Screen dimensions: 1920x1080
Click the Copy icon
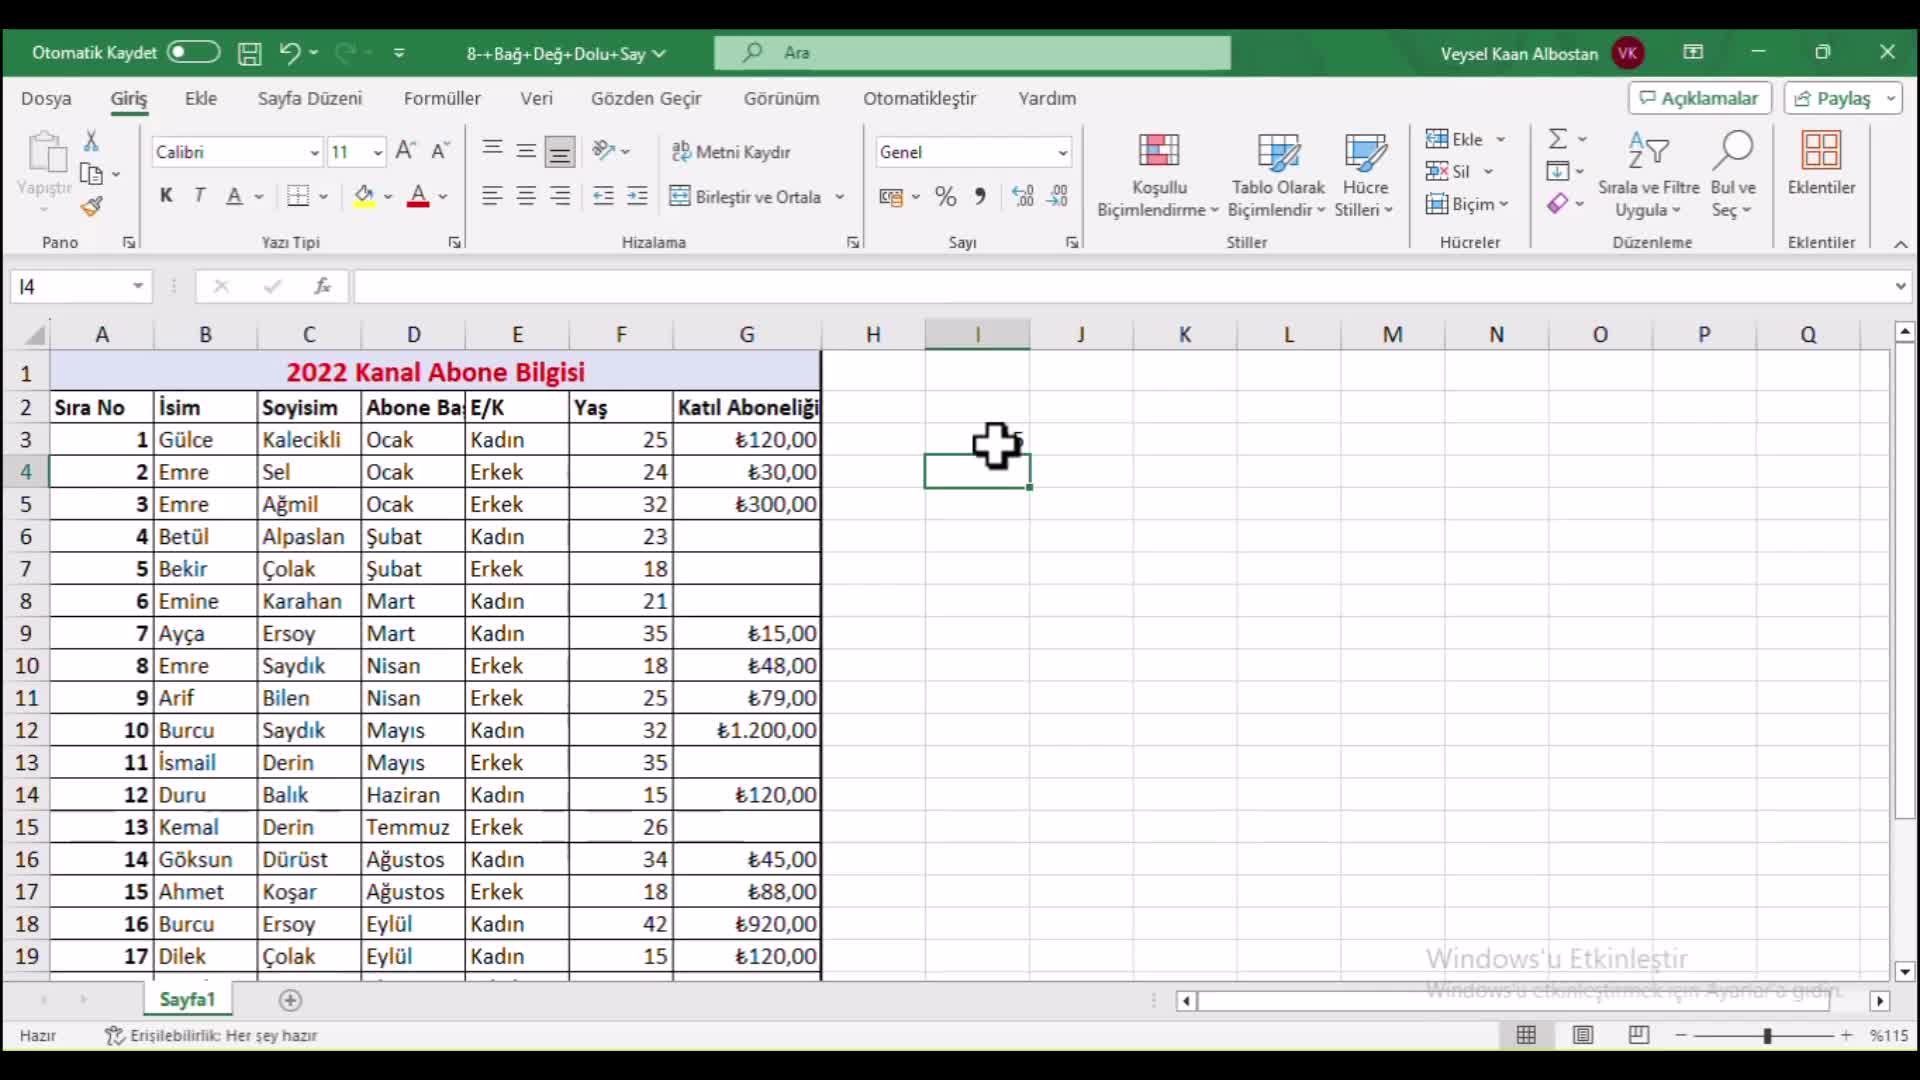[x=91, y=174]
